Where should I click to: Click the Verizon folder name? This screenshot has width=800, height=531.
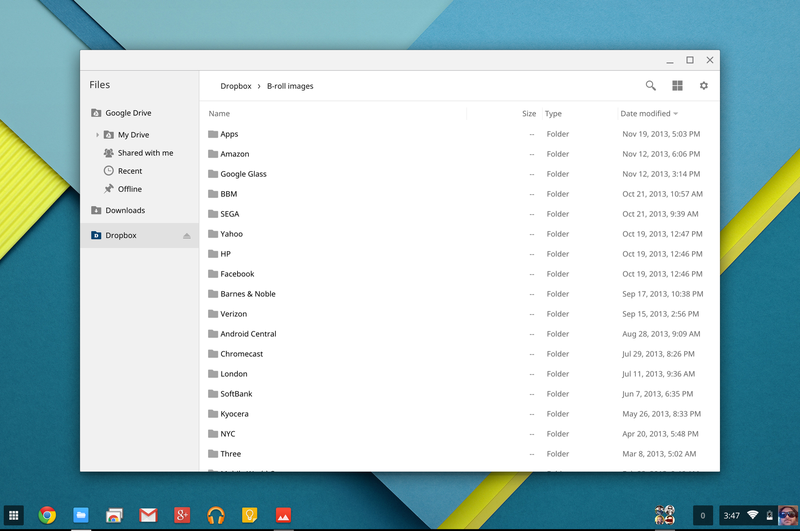click(234, 314)
